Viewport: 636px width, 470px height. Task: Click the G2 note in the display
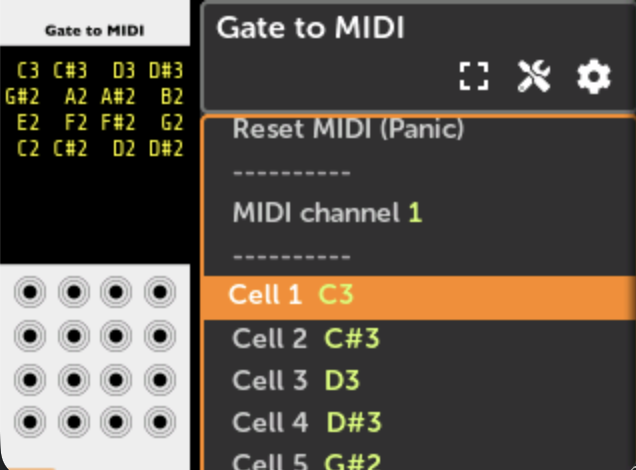(x=172, y=122)
